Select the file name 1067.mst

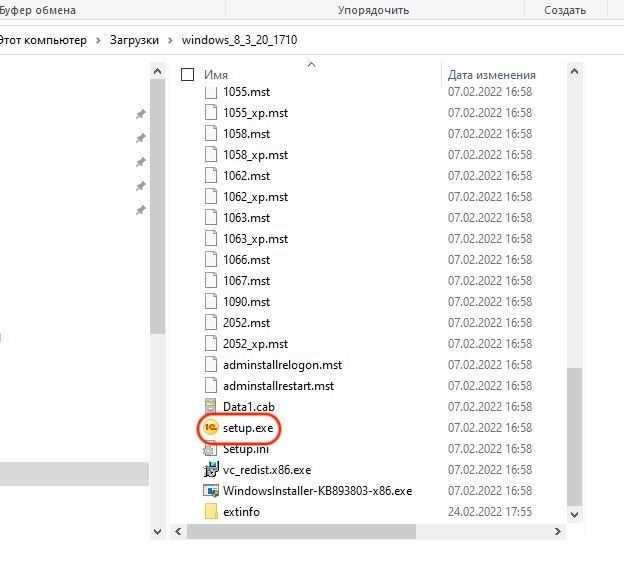pyautogui.click(x=246, y=281)
